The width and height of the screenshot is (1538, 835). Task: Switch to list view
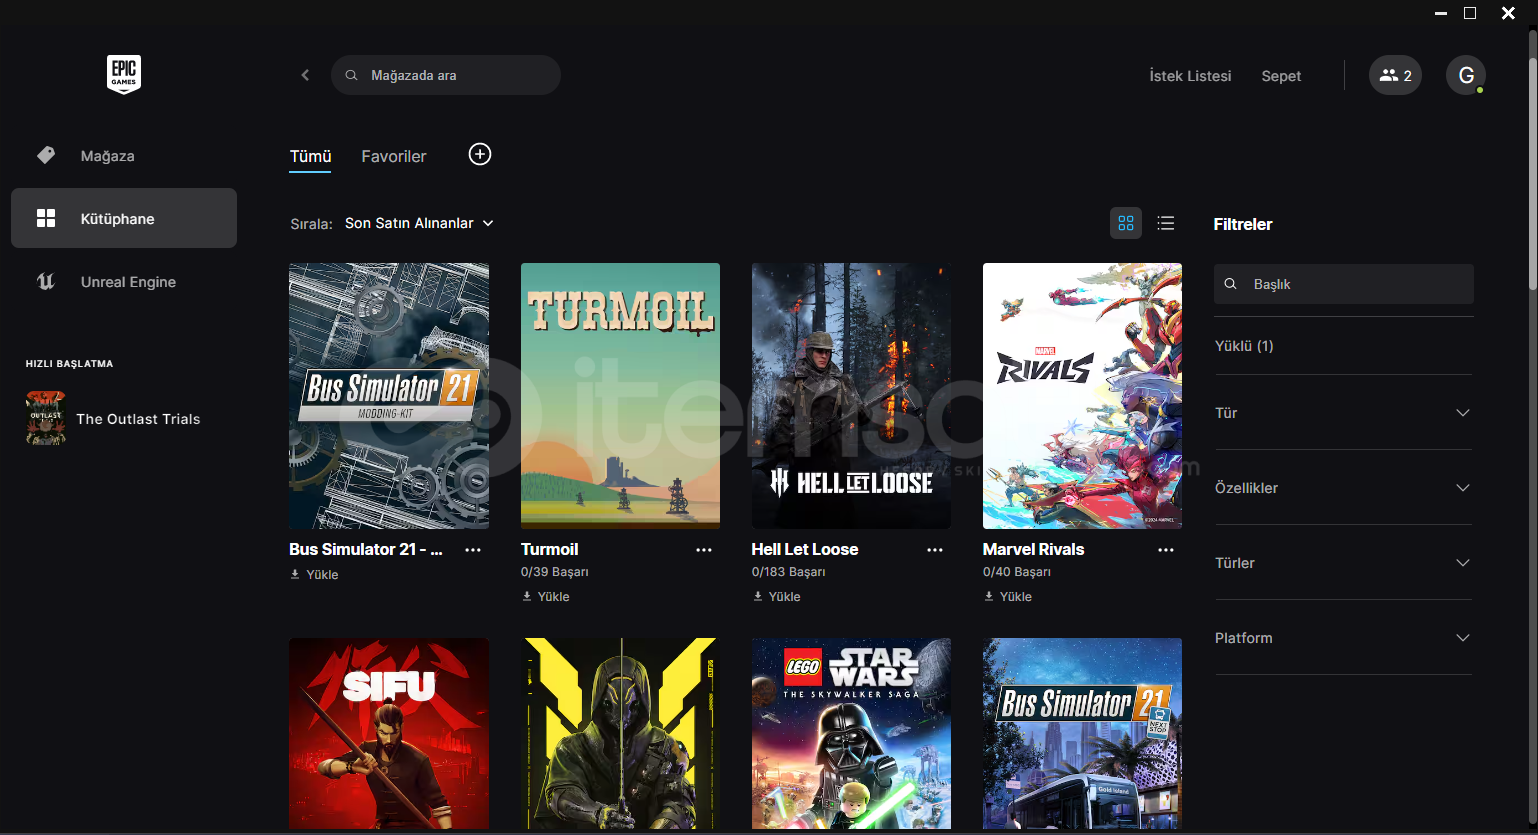[x=1166, y=223]
